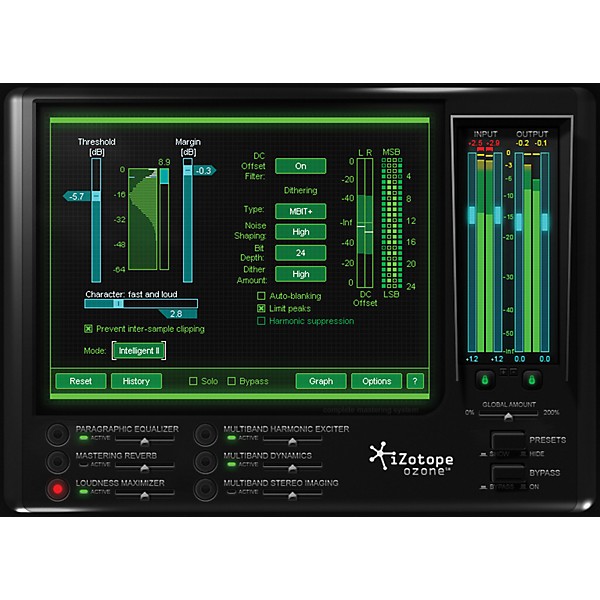Screen dimensions: 600x600
Task: Check the module Bypass checkbox
Action: (x=232, y=381)
